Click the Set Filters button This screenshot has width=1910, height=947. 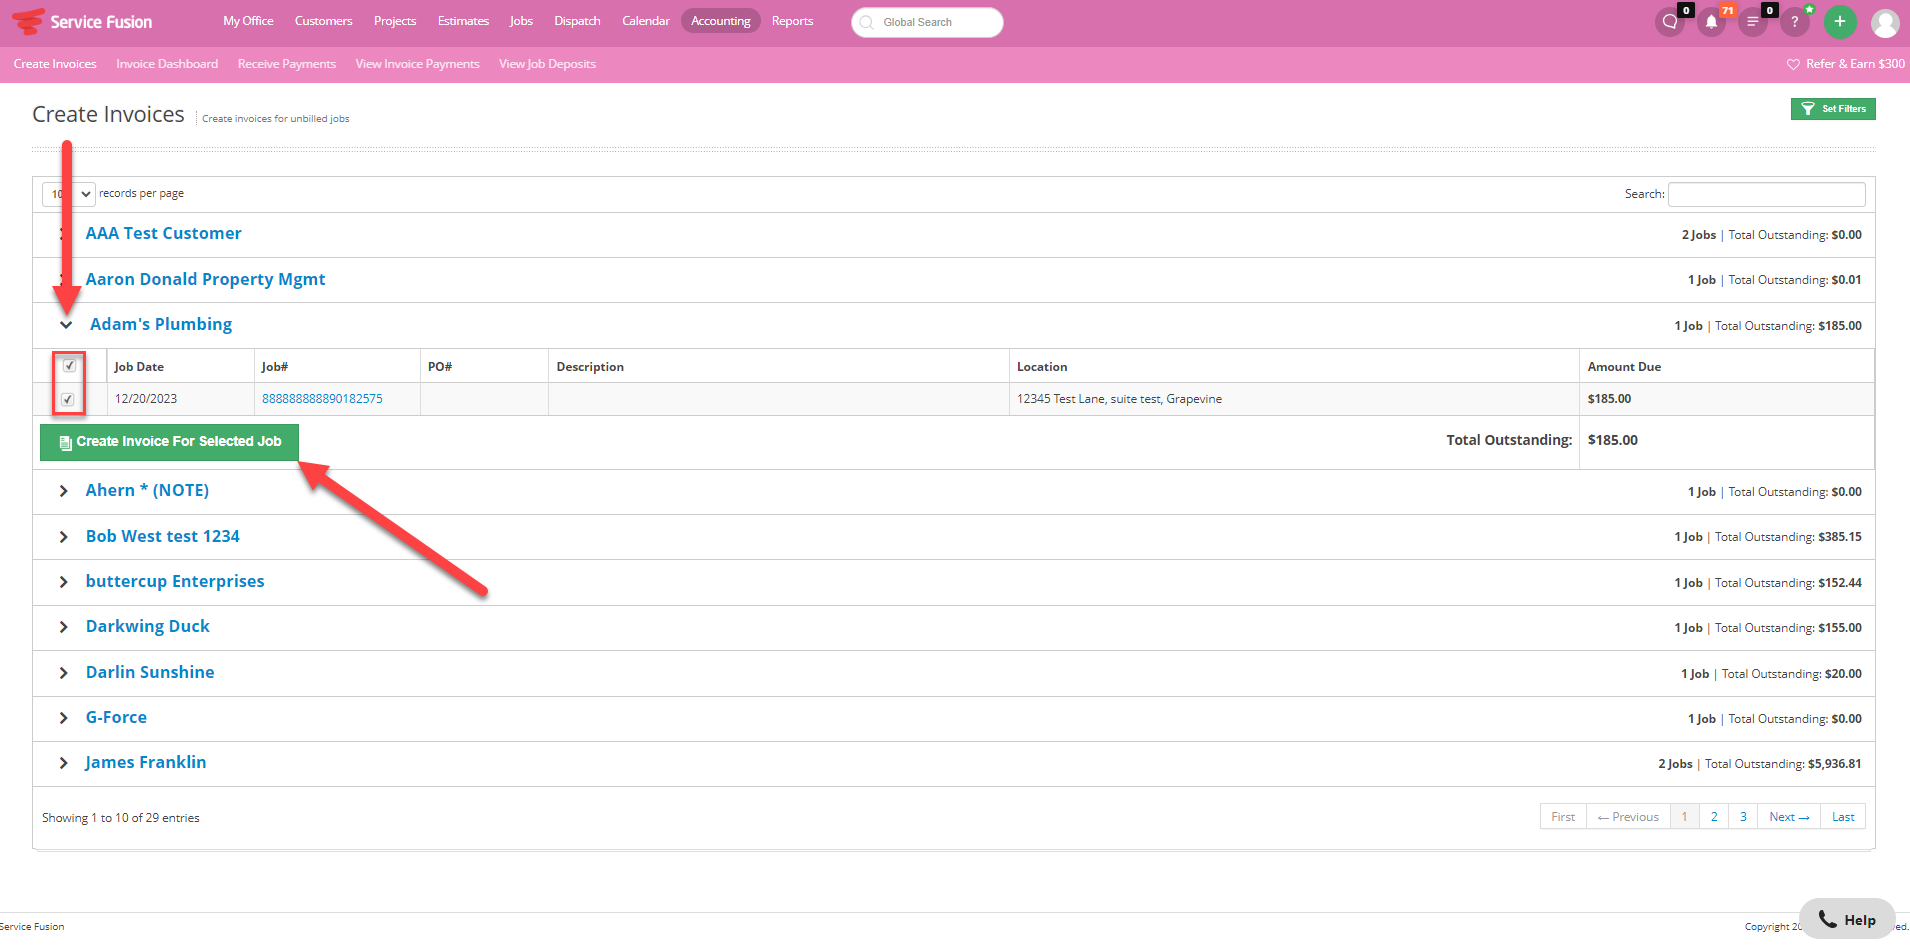(x=1833, y=109)
